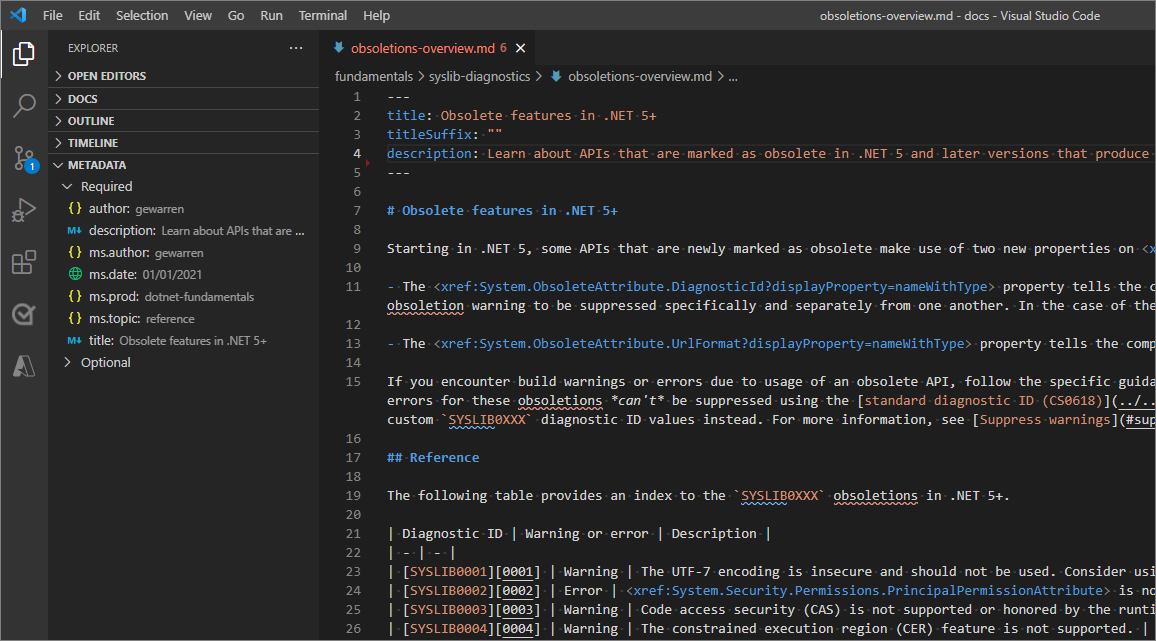1156x641 pixels.
Task: Open the Extensions view icon
Action: tap(24, 263)
